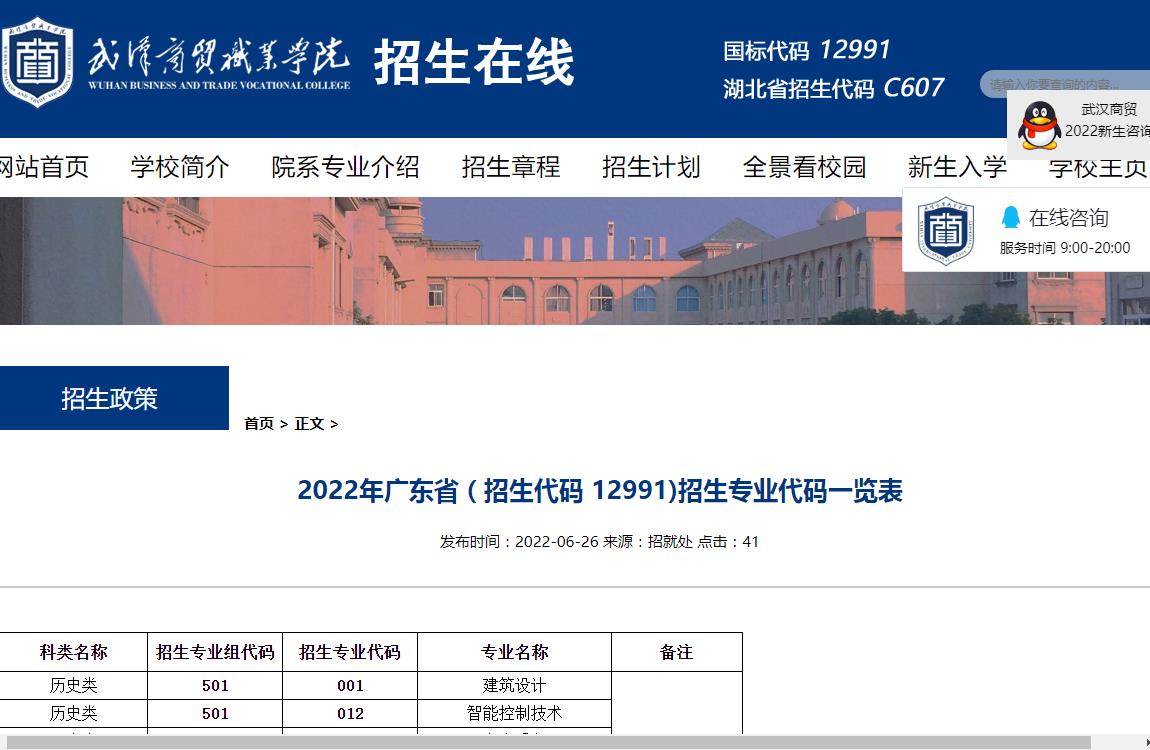
Task: Click the 在线咨询 link
Action: 1069,218
